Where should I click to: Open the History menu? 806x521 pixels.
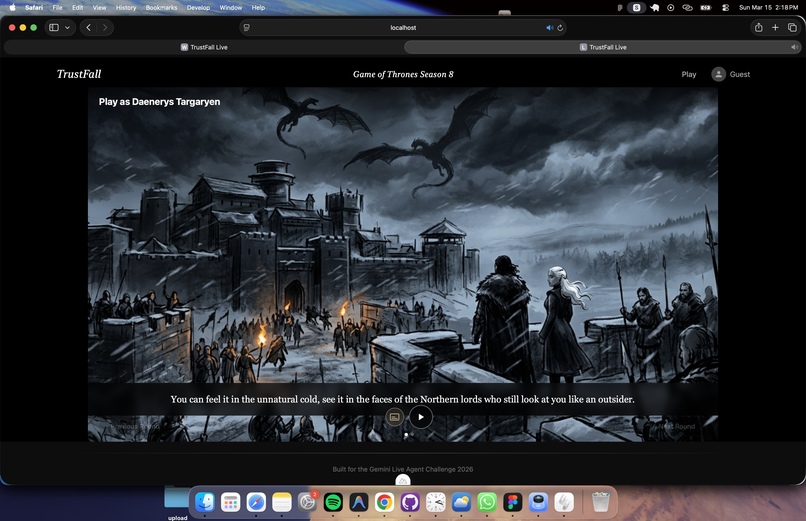(126, 8)
